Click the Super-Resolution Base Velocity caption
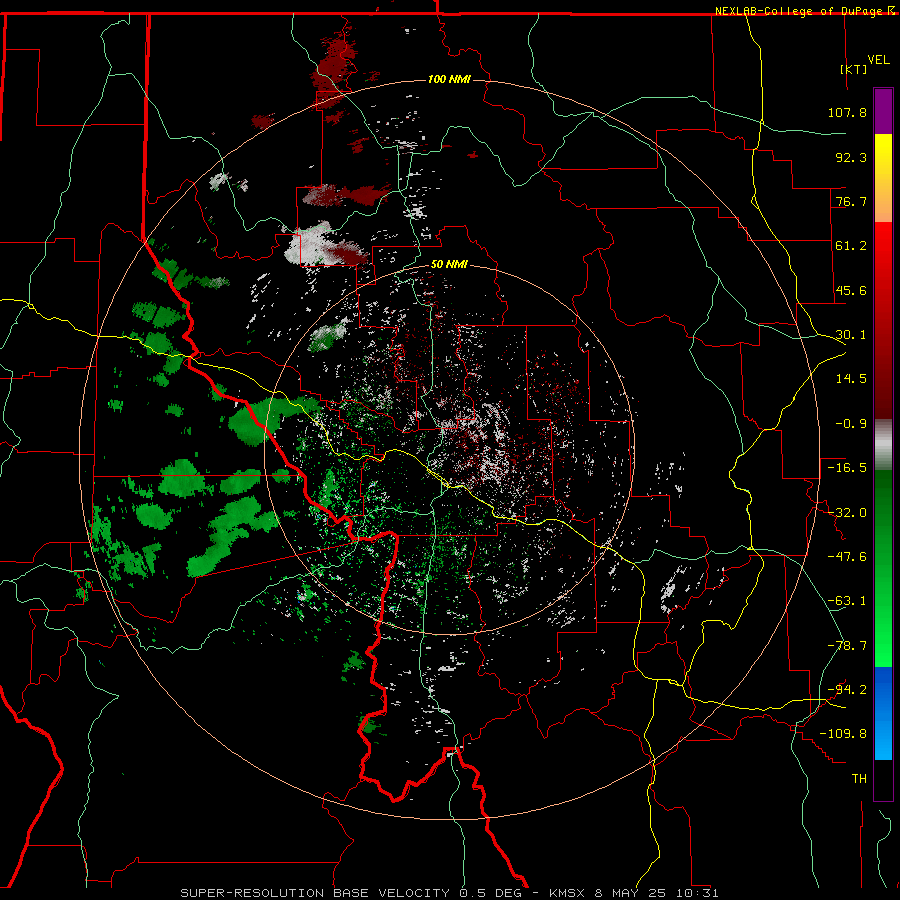 tap(449, 893)
